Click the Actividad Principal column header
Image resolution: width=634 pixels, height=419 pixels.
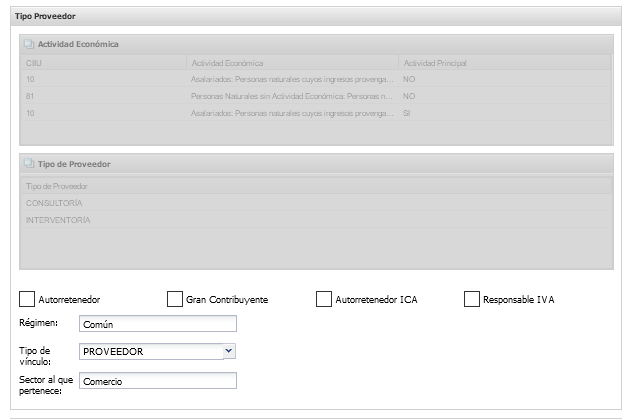[503, 62]
